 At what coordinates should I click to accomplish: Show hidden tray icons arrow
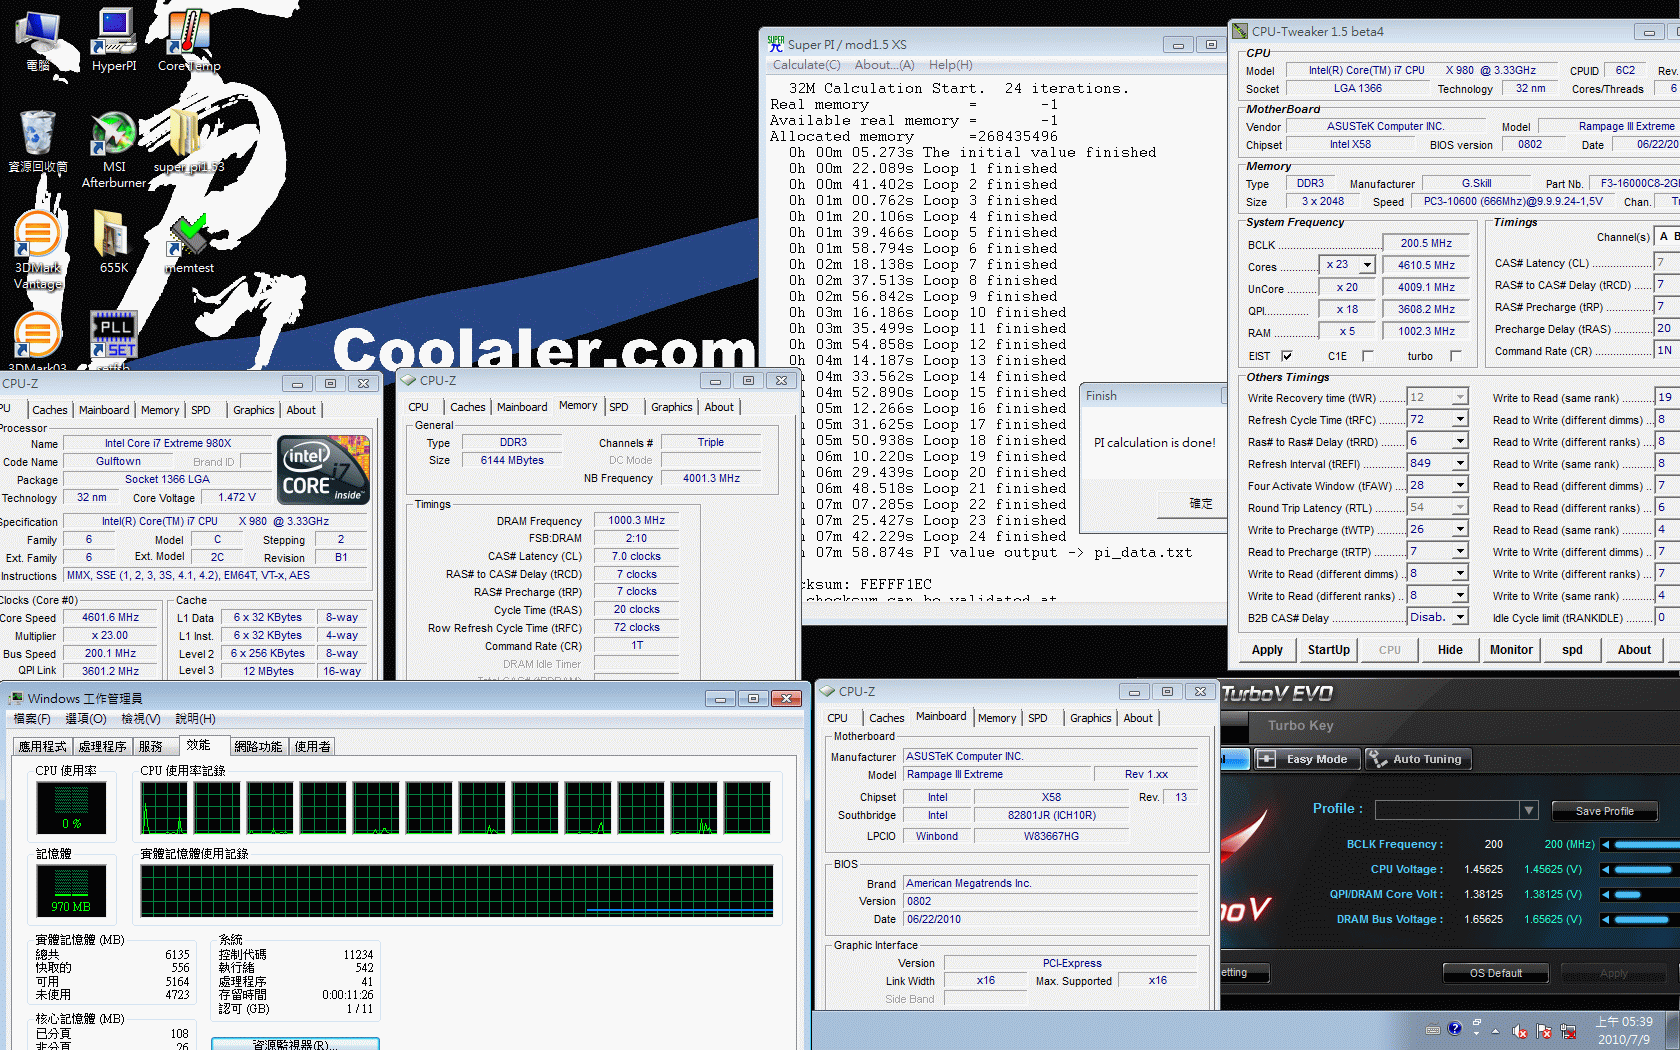point(1495,1031)
